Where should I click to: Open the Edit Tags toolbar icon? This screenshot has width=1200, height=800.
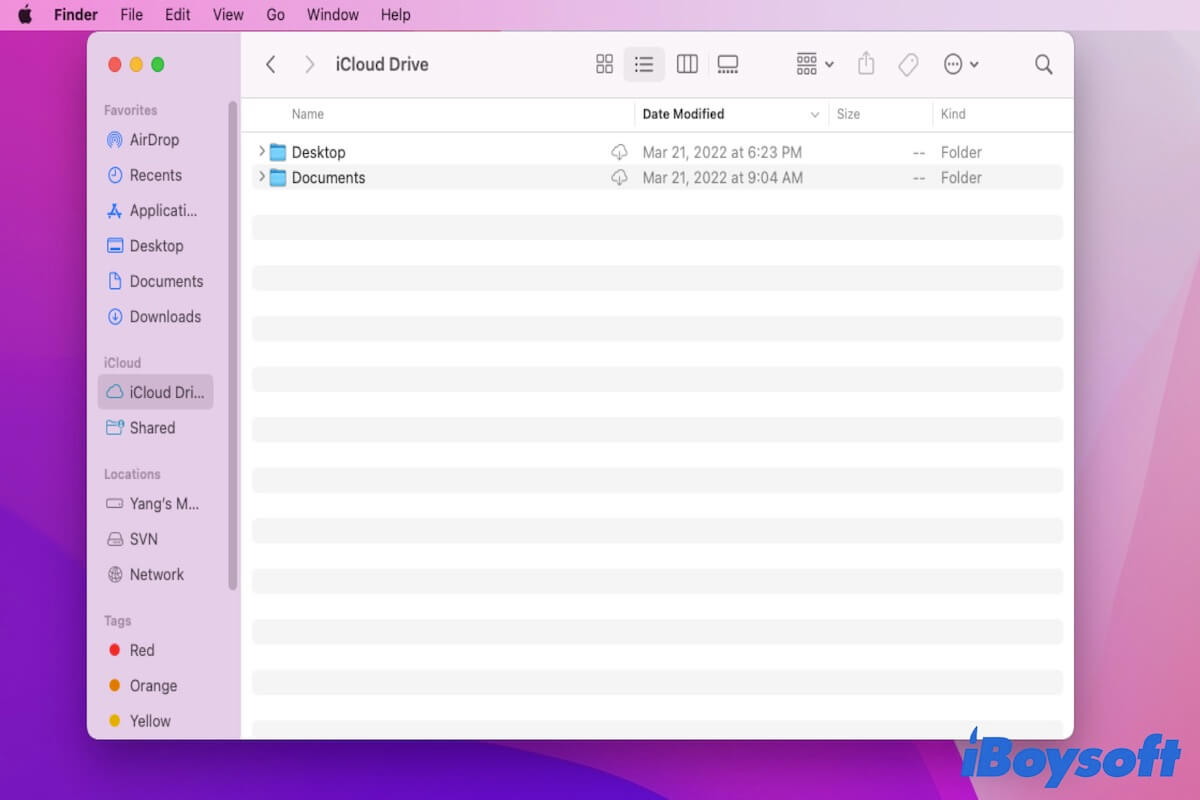point(908,64)
